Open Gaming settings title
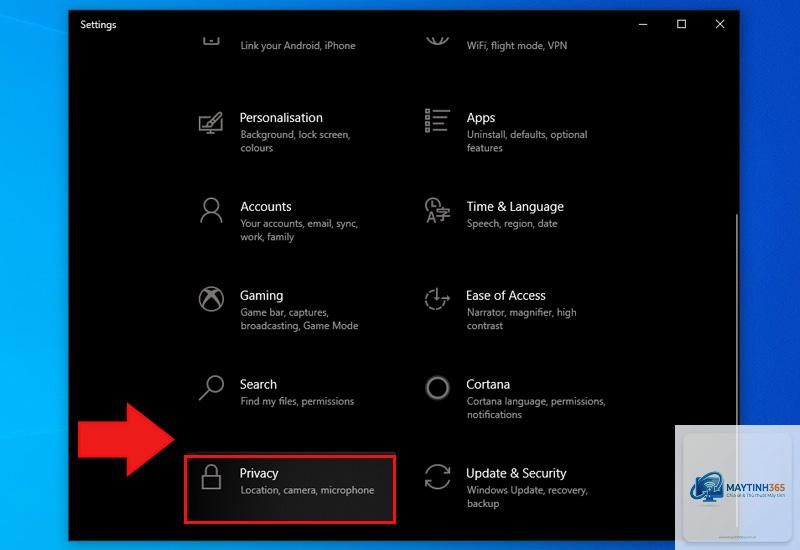Screen dimensions: 800x550 [x=261, y=296]
